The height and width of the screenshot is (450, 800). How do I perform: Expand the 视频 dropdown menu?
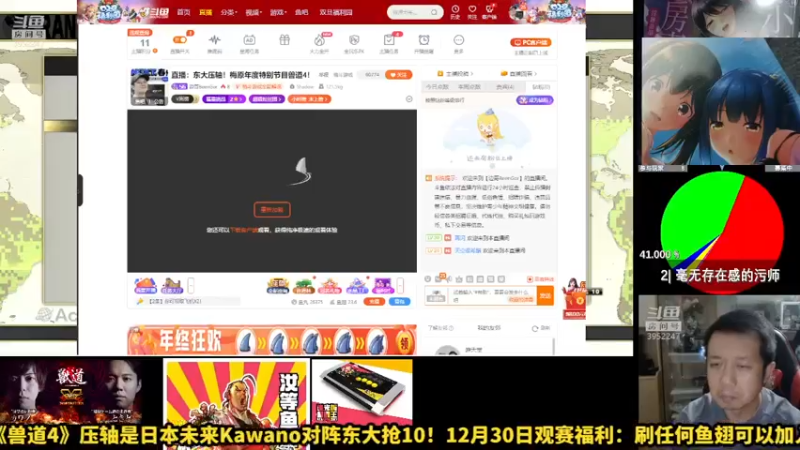[x=253, y=12]
